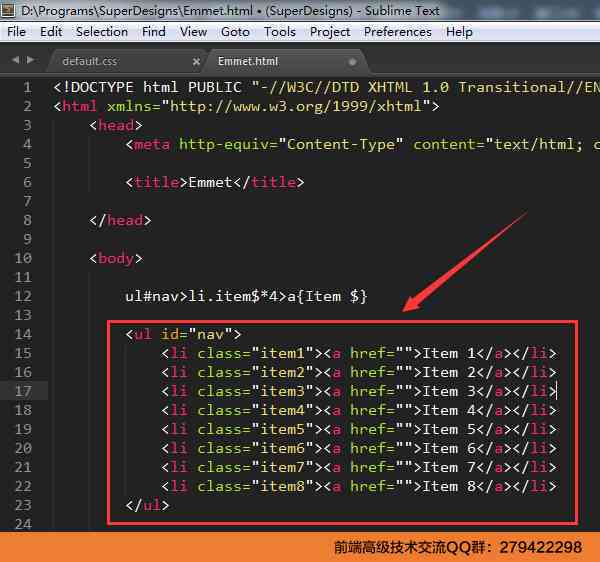This screenshot has width=600, height=562.
Task: Open the Tools menu
Action: [x=280, y=32]
